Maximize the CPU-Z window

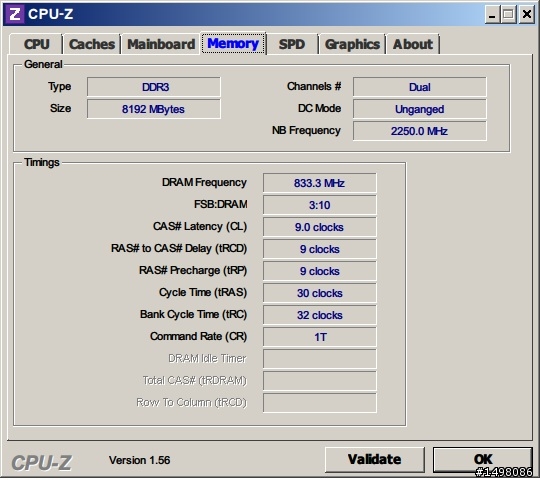pyautogui.click(x=509, y=15)
